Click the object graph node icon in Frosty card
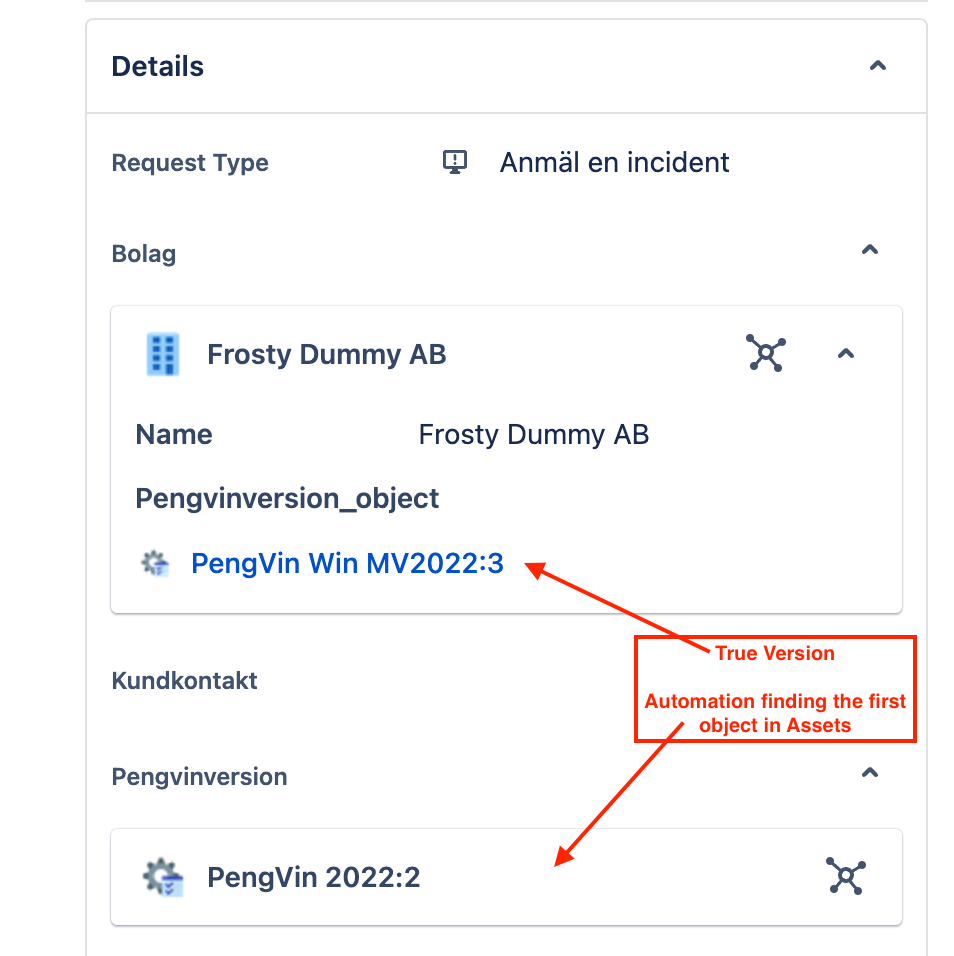 click(766, 353)
